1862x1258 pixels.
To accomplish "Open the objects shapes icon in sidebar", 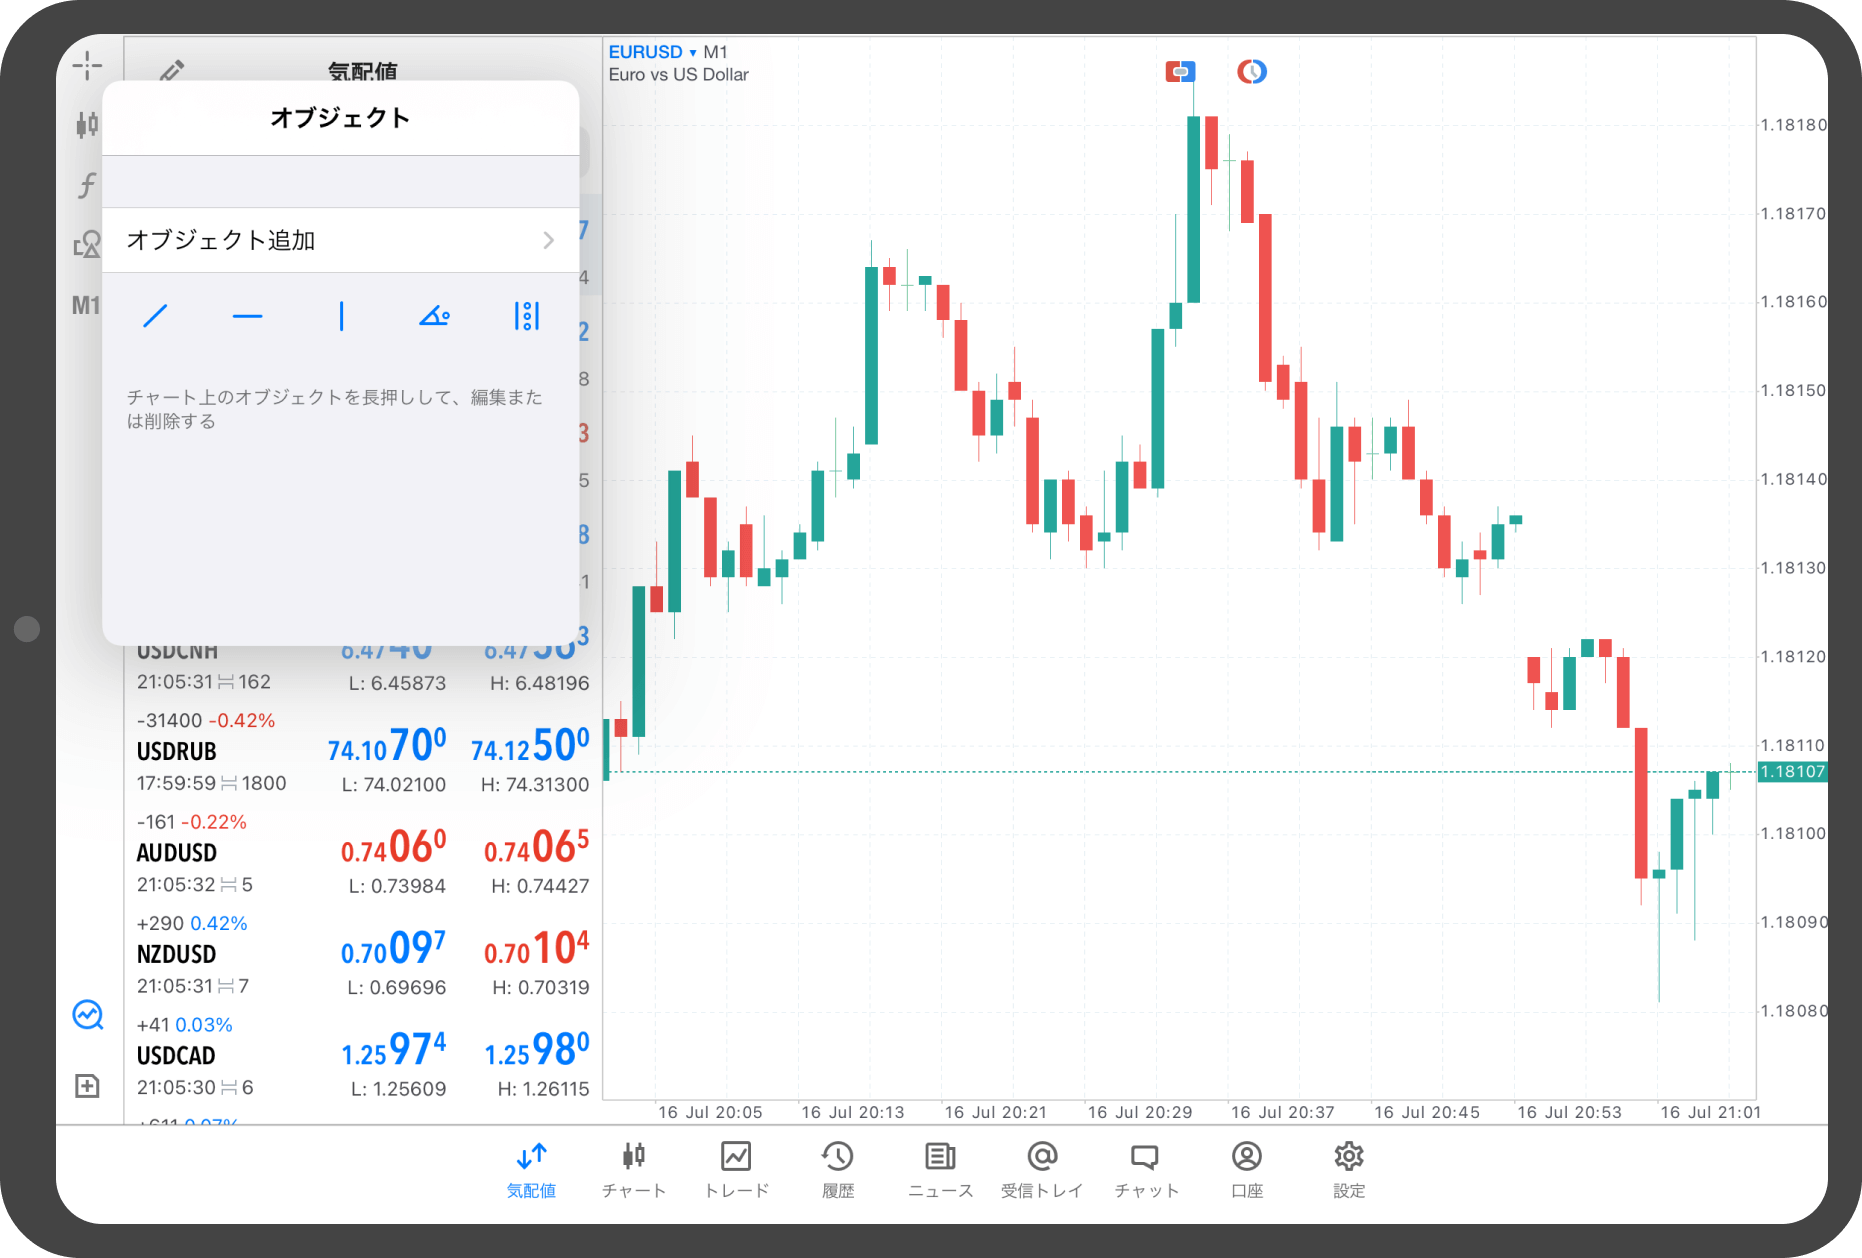I will [x=87, y=245].
